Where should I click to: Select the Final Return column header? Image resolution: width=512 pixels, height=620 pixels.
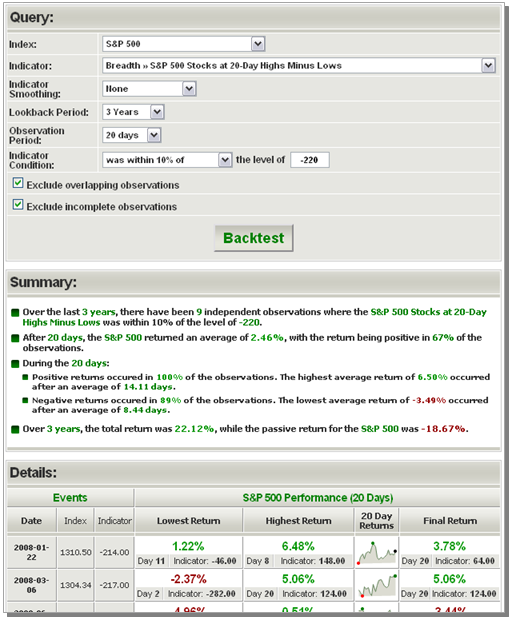point(450,520)
